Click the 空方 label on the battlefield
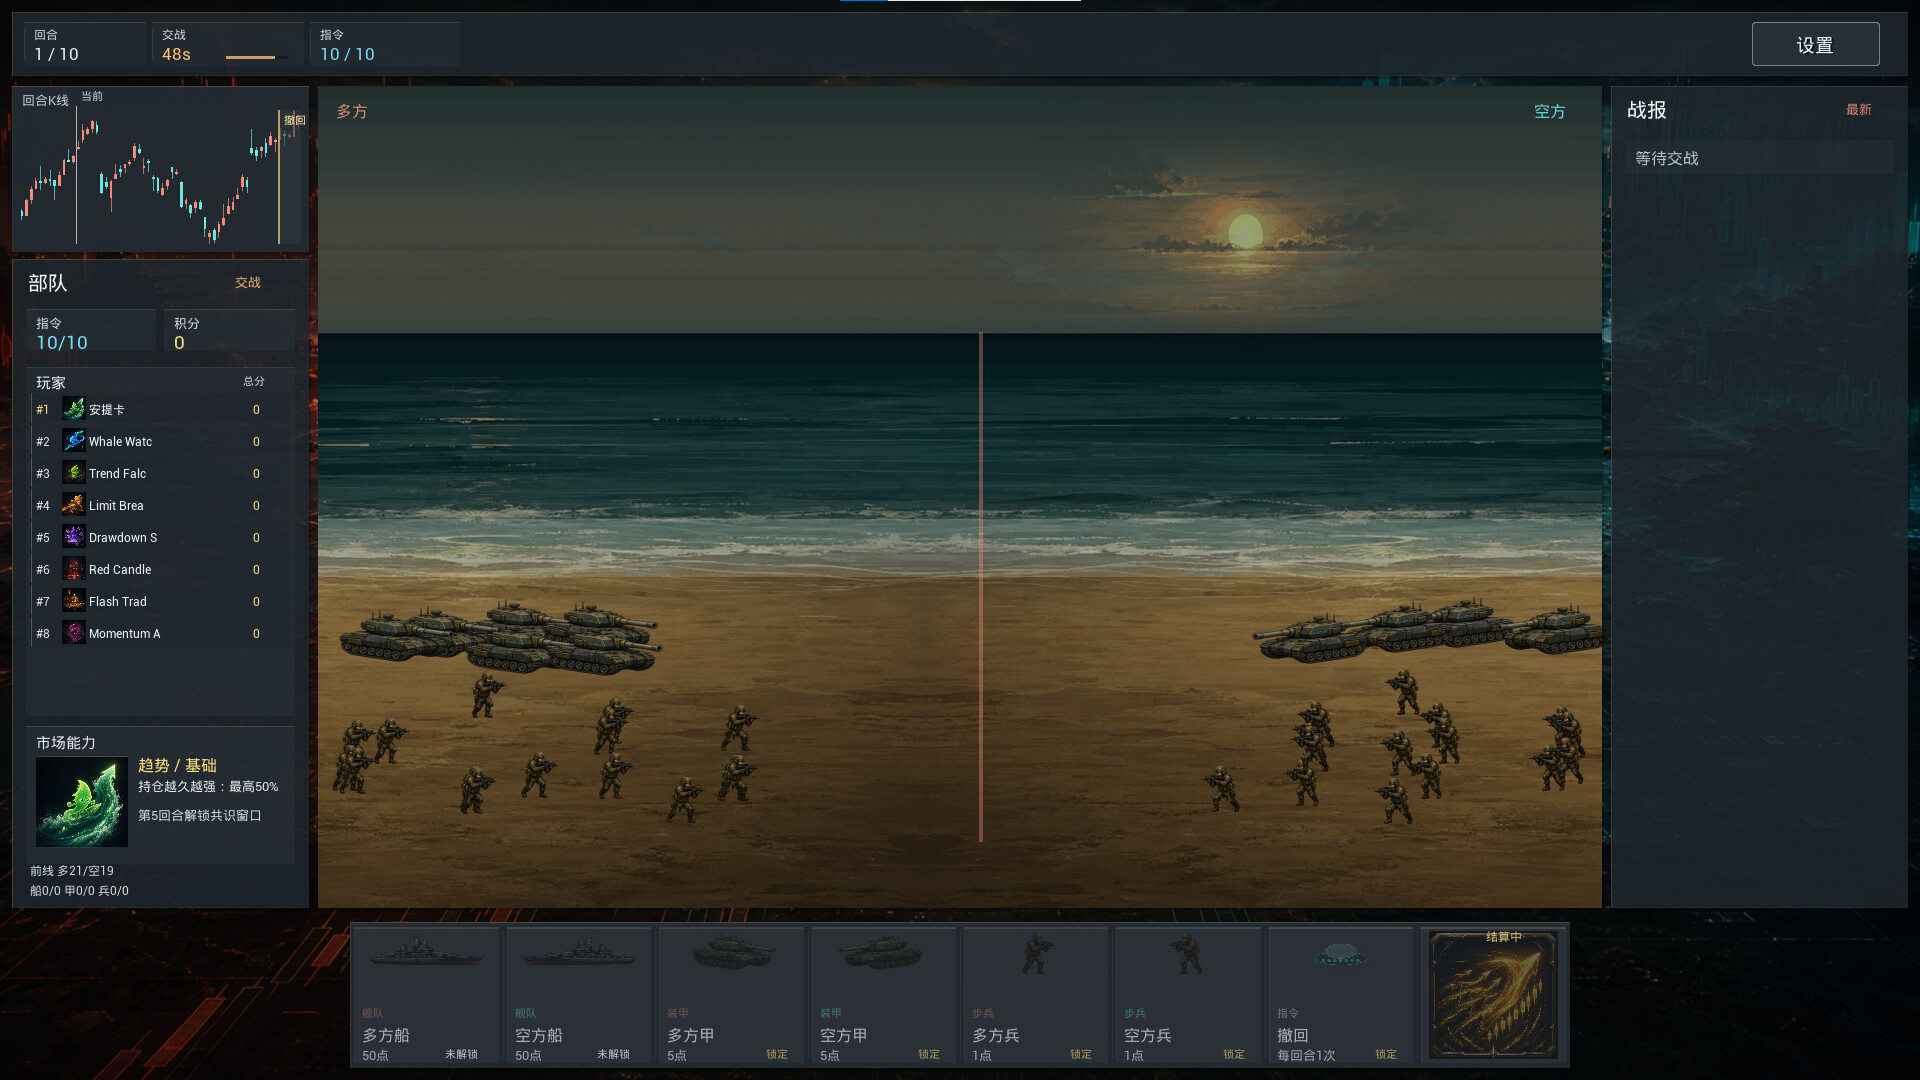 click(1550, 111)
